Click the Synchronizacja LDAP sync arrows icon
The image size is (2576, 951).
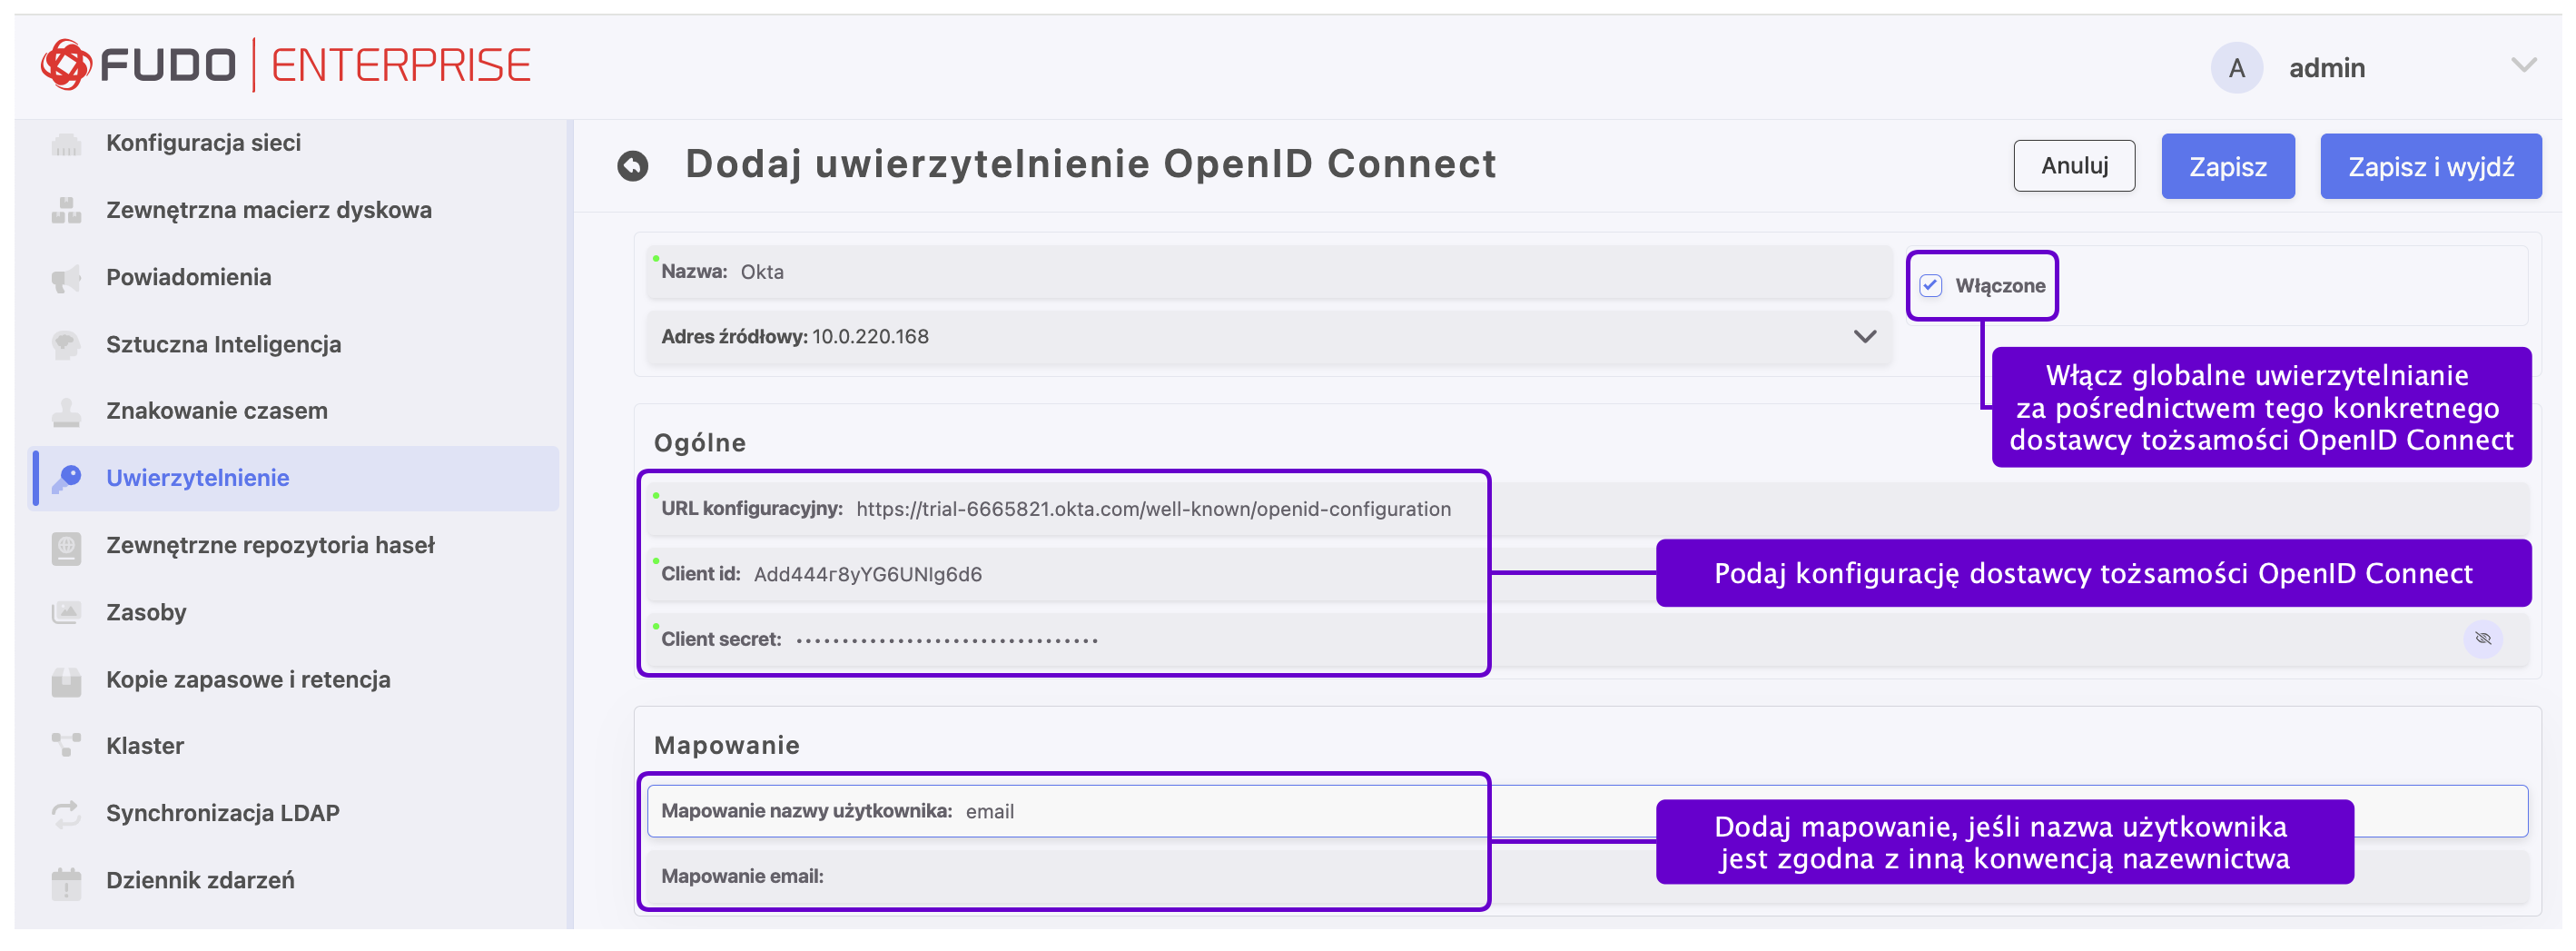[66, 813]
